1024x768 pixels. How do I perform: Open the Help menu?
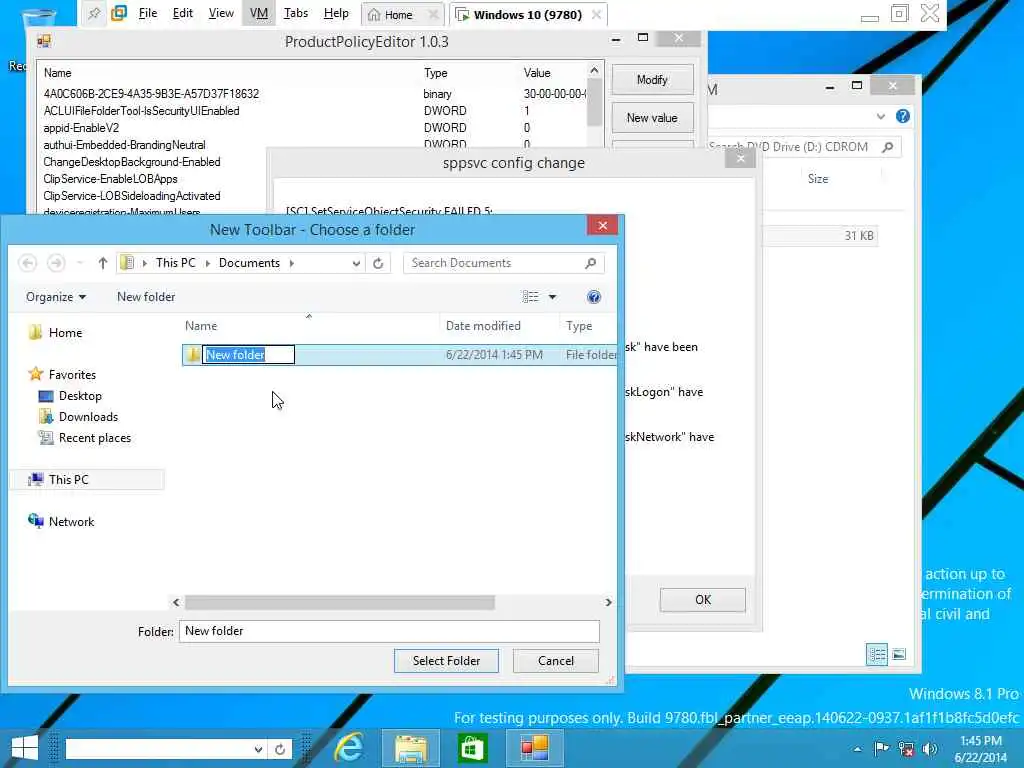(x=336, y=13)
